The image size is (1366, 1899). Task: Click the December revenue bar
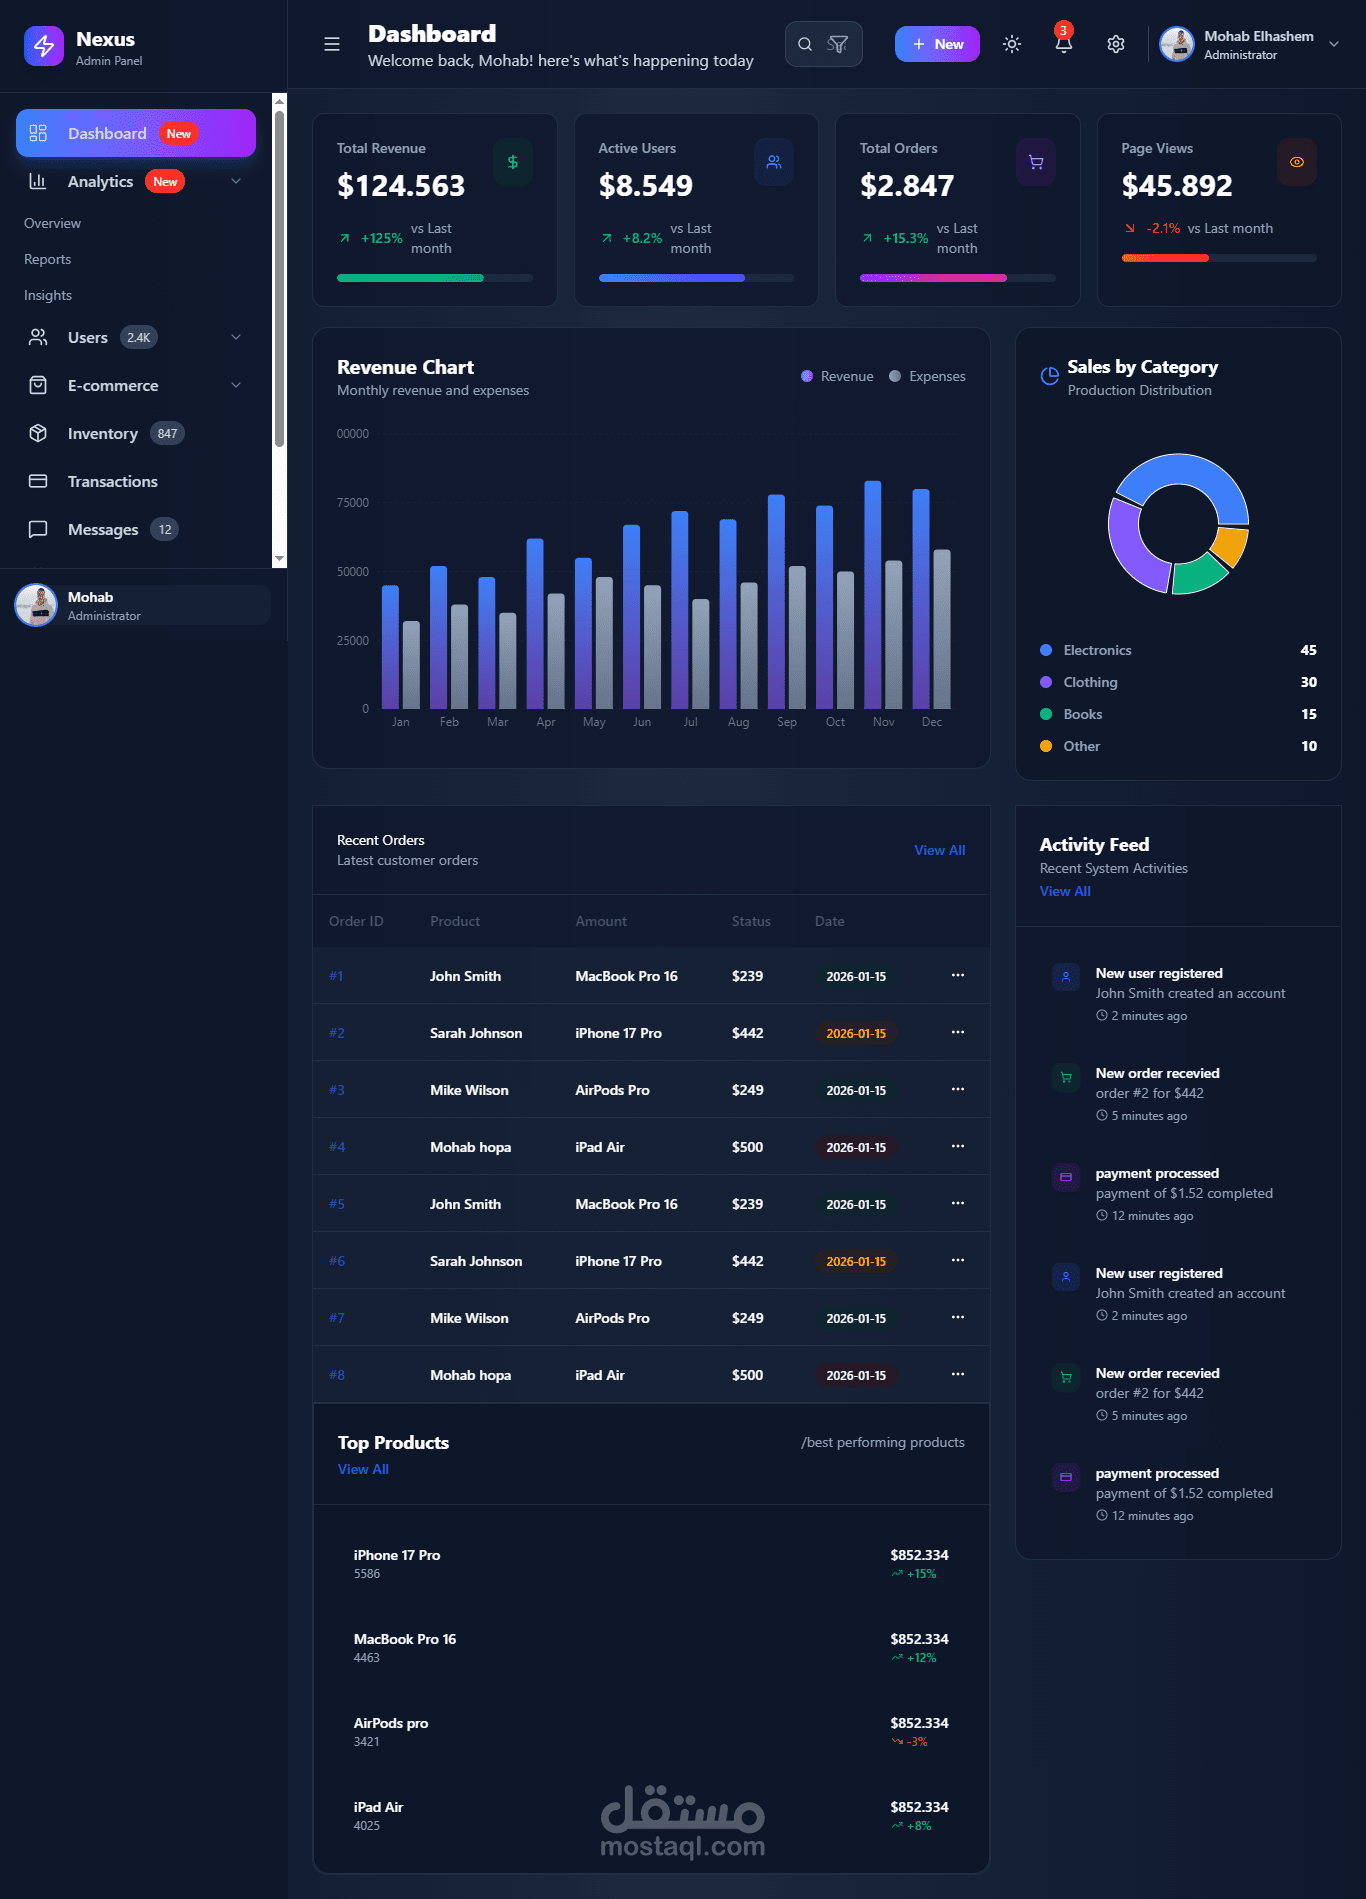pyautogui.click(x=921, y=599)
